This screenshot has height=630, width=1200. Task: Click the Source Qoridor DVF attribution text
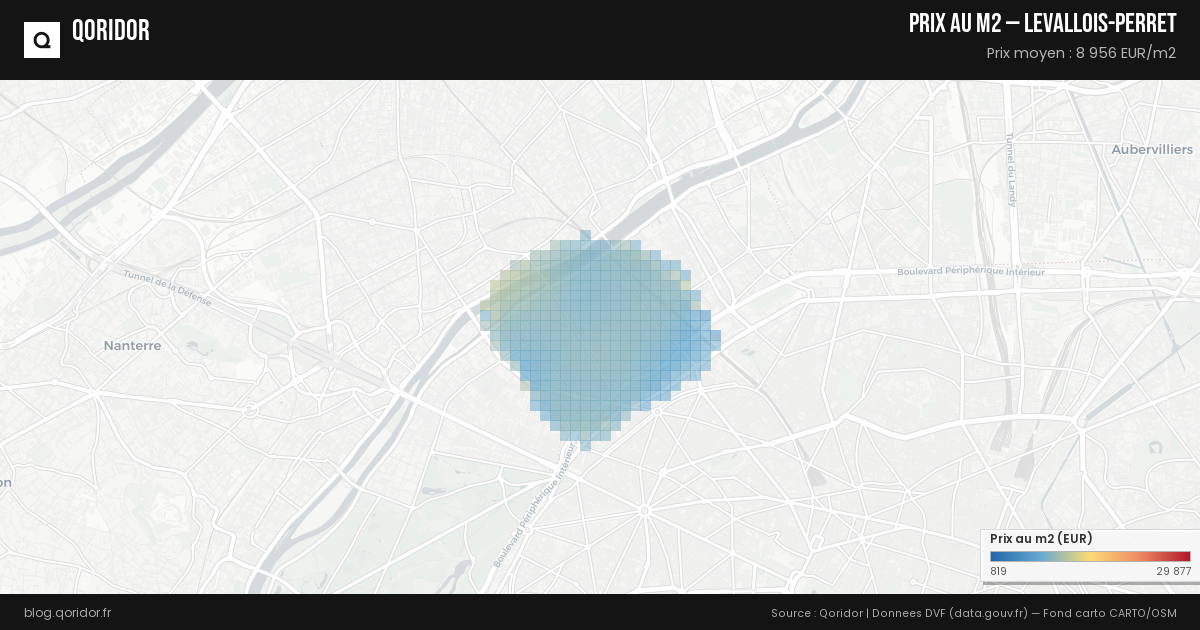tap(973, 612)
